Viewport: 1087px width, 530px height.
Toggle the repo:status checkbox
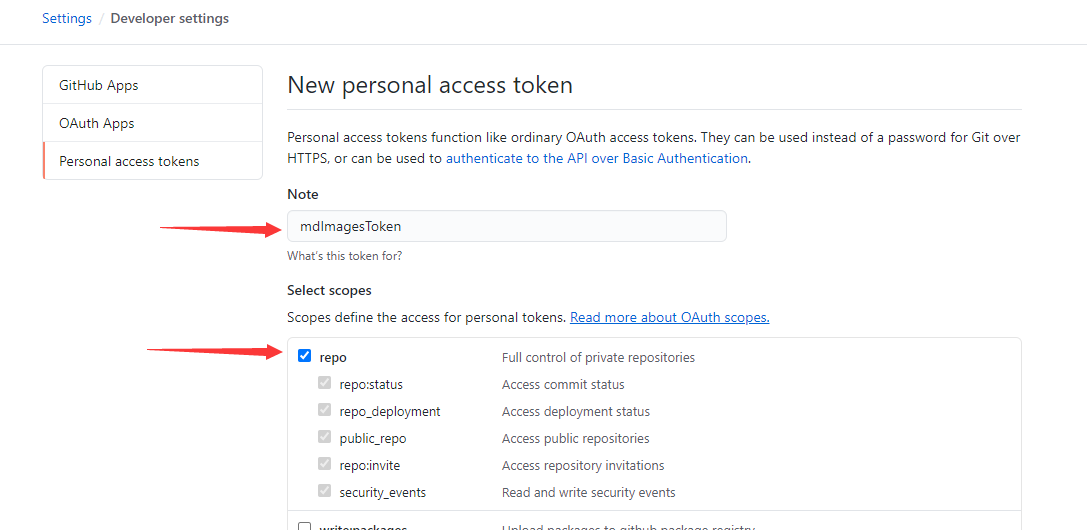324,383
